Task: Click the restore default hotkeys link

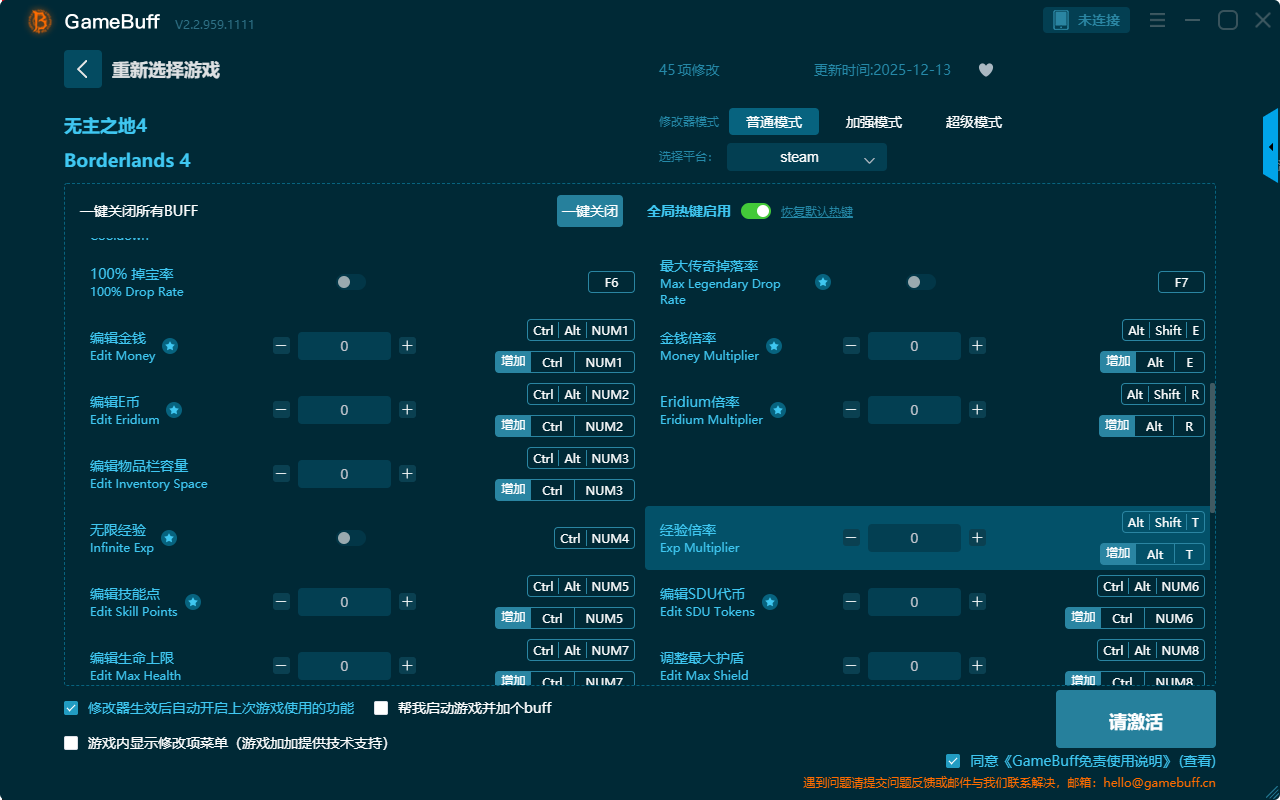Action: coord(816,212)
